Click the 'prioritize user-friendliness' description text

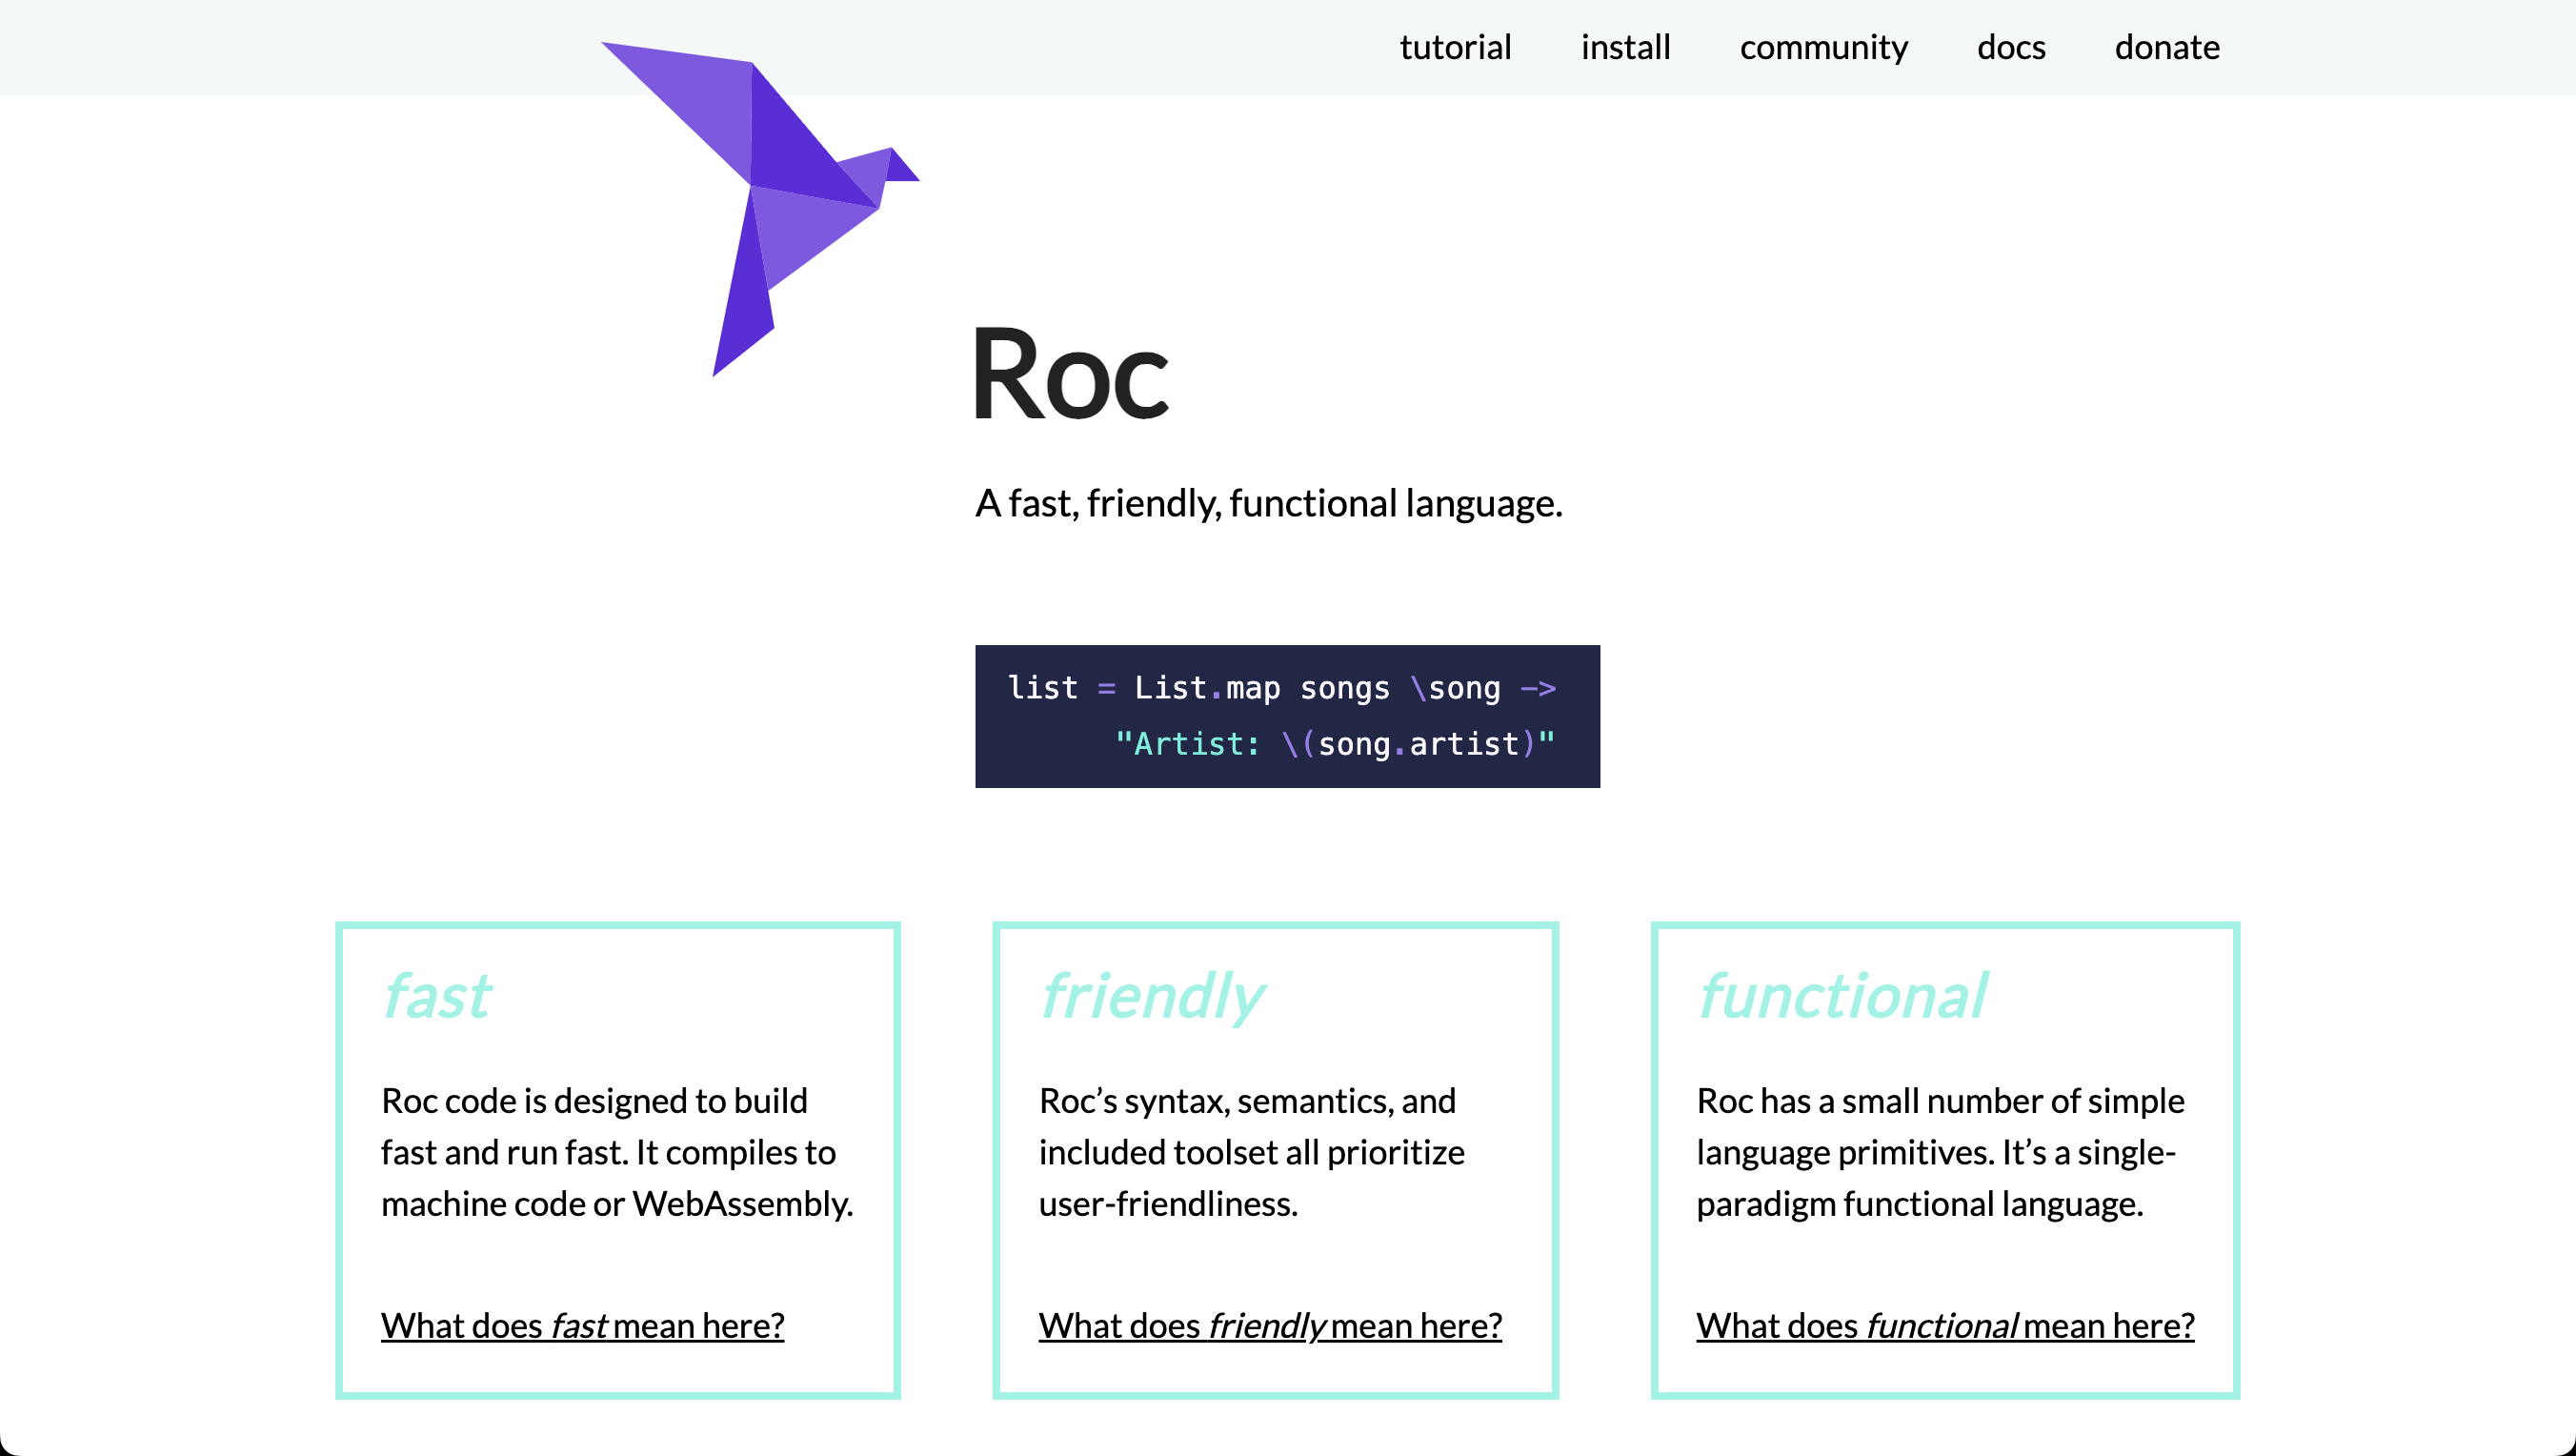(x=1252, y=1152)
